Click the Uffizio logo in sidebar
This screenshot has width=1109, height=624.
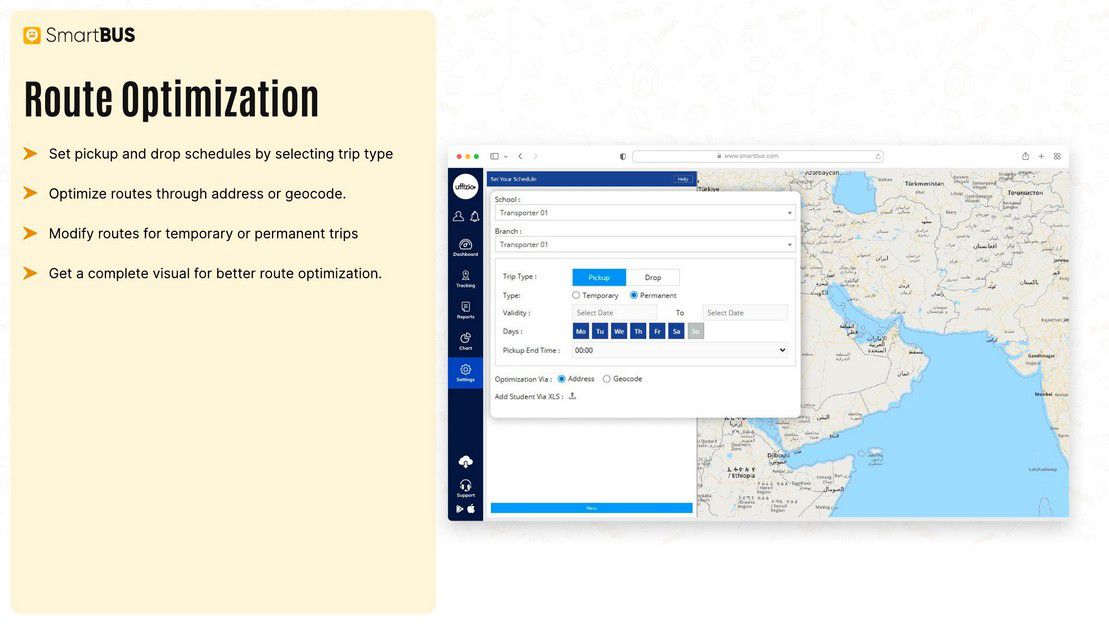[x=465, y=187]
